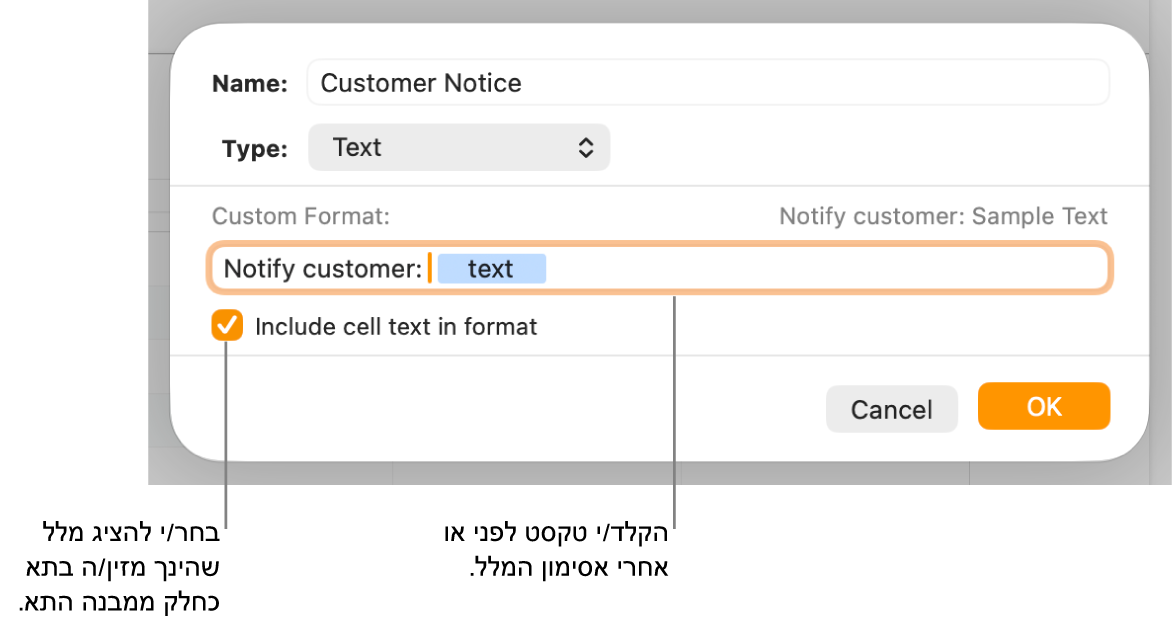Click the "Include cell text in format" label
The width and height of the screenshot is (1172, 627).
pos(396,327)
